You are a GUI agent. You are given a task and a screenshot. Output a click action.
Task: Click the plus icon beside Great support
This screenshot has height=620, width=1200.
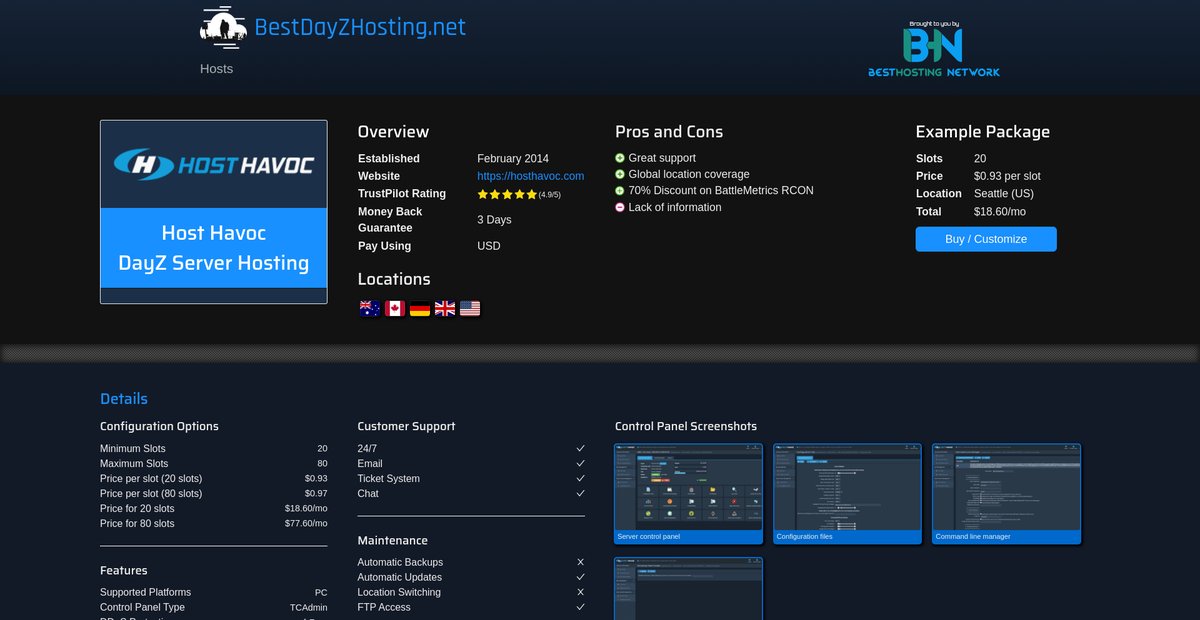pos(620,158)
